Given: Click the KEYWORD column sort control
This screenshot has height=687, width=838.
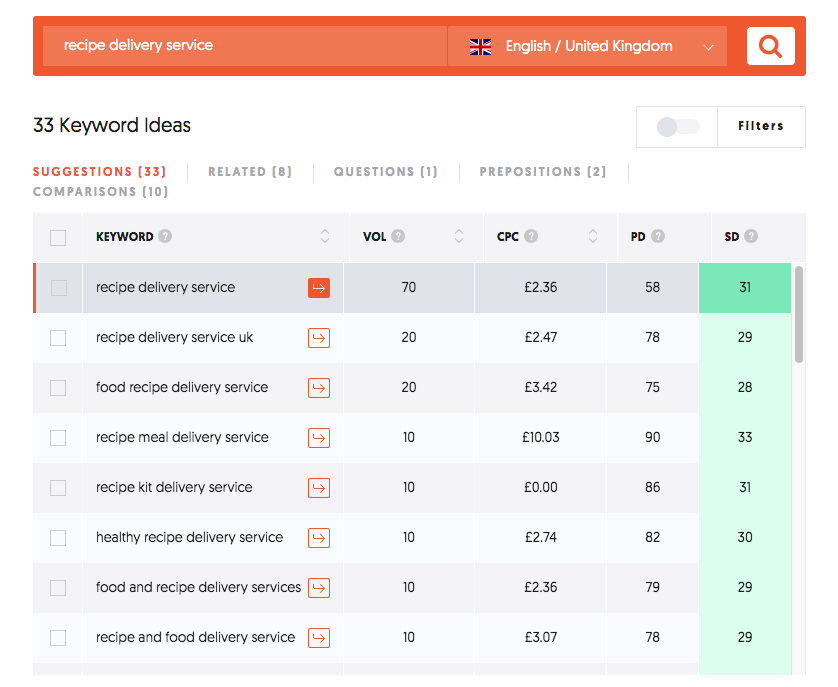Looking at the screenshot, I should 325,236.
